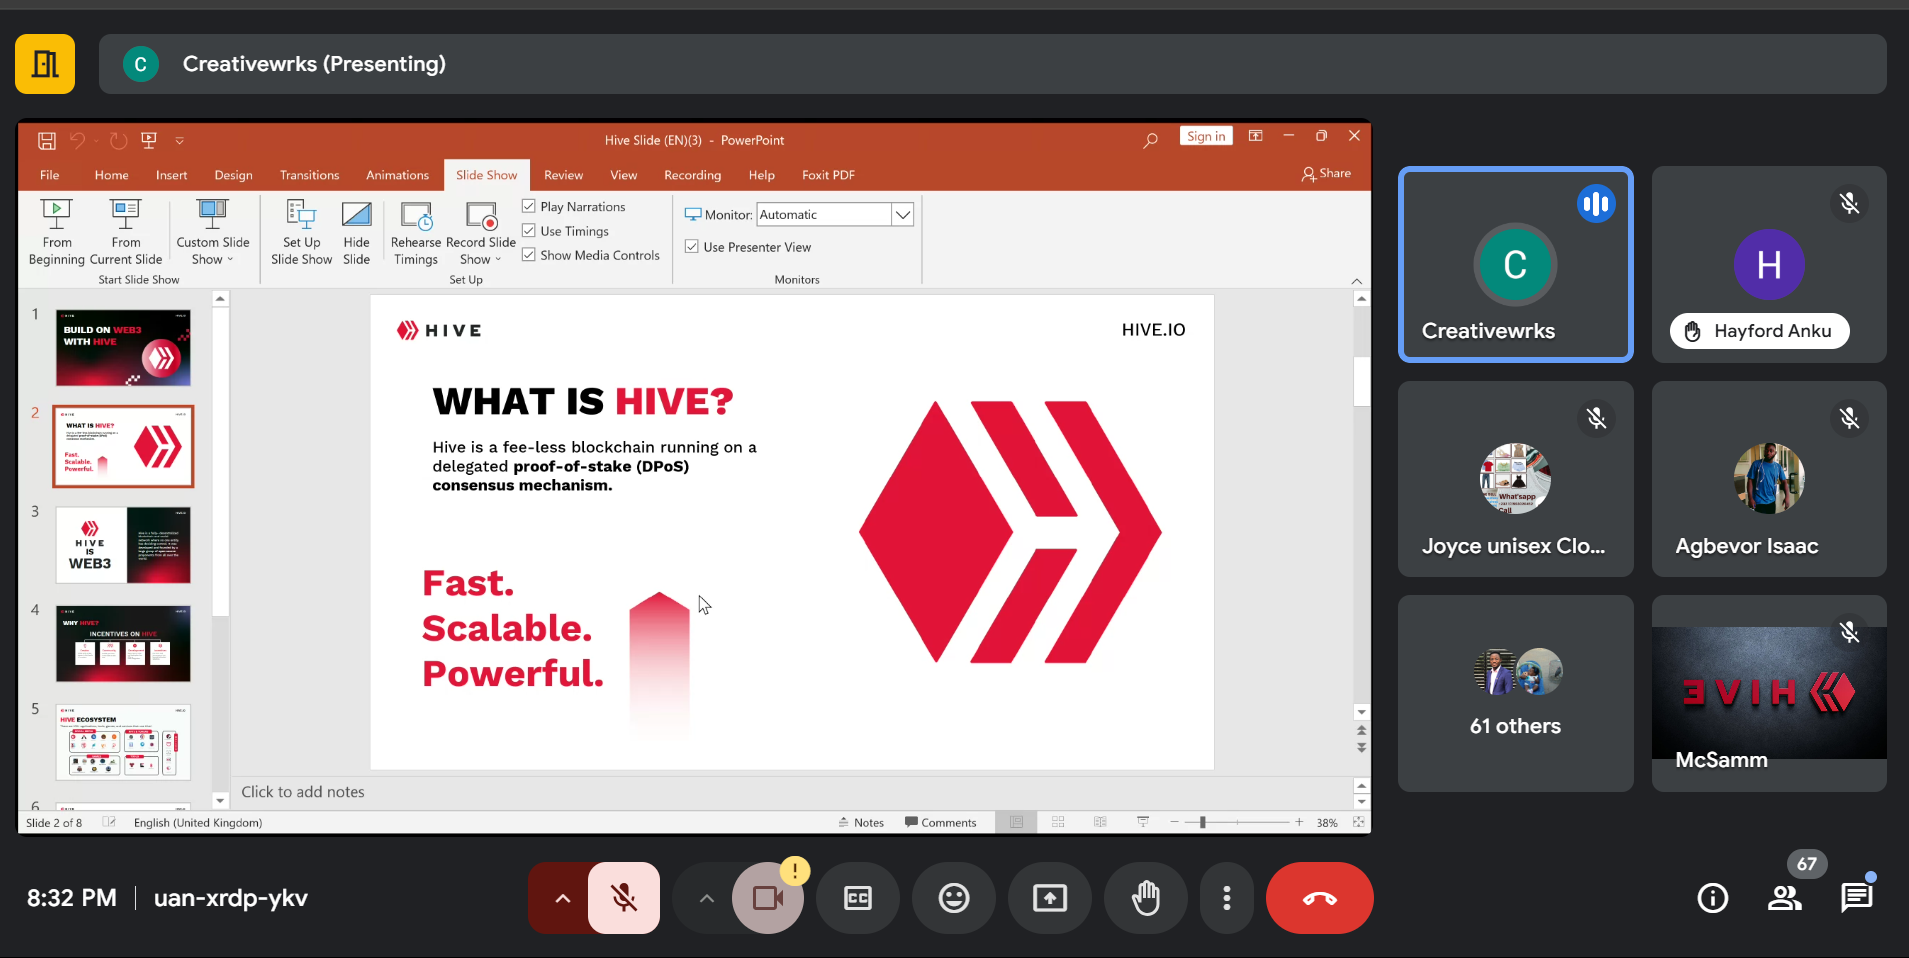
Task: Click the Slide Show status bar icon
Action: pos(1143,822)
